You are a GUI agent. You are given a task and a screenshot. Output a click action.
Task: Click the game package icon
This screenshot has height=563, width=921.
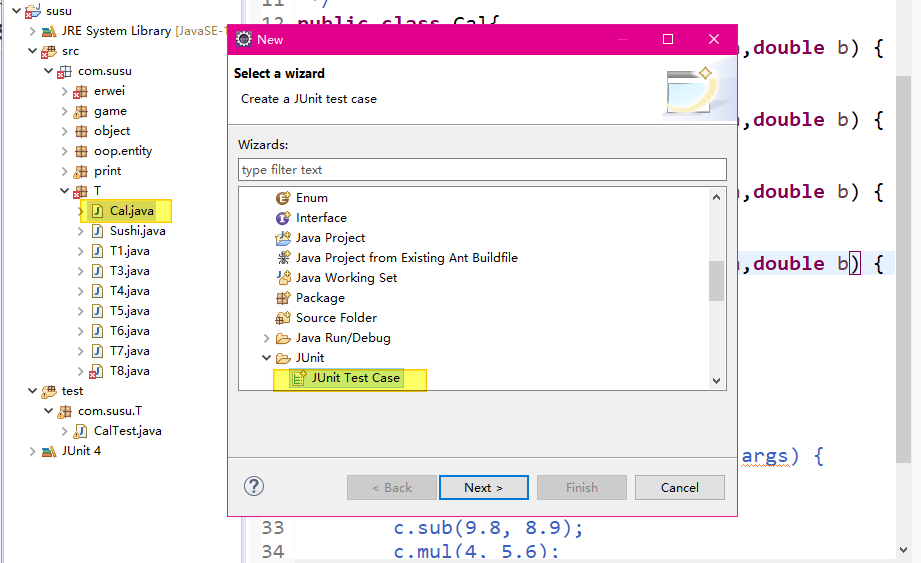tap(80, 112)
